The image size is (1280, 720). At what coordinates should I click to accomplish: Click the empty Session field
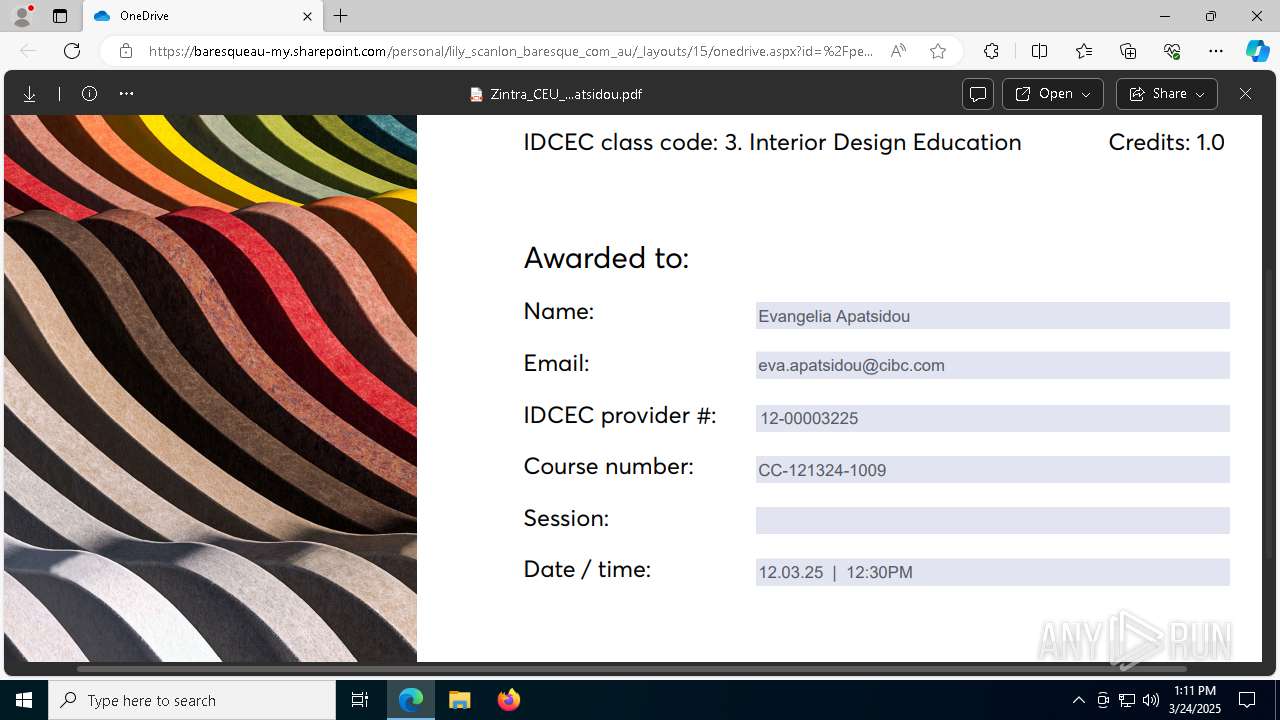pyautogui.click(x=992, y=520)
